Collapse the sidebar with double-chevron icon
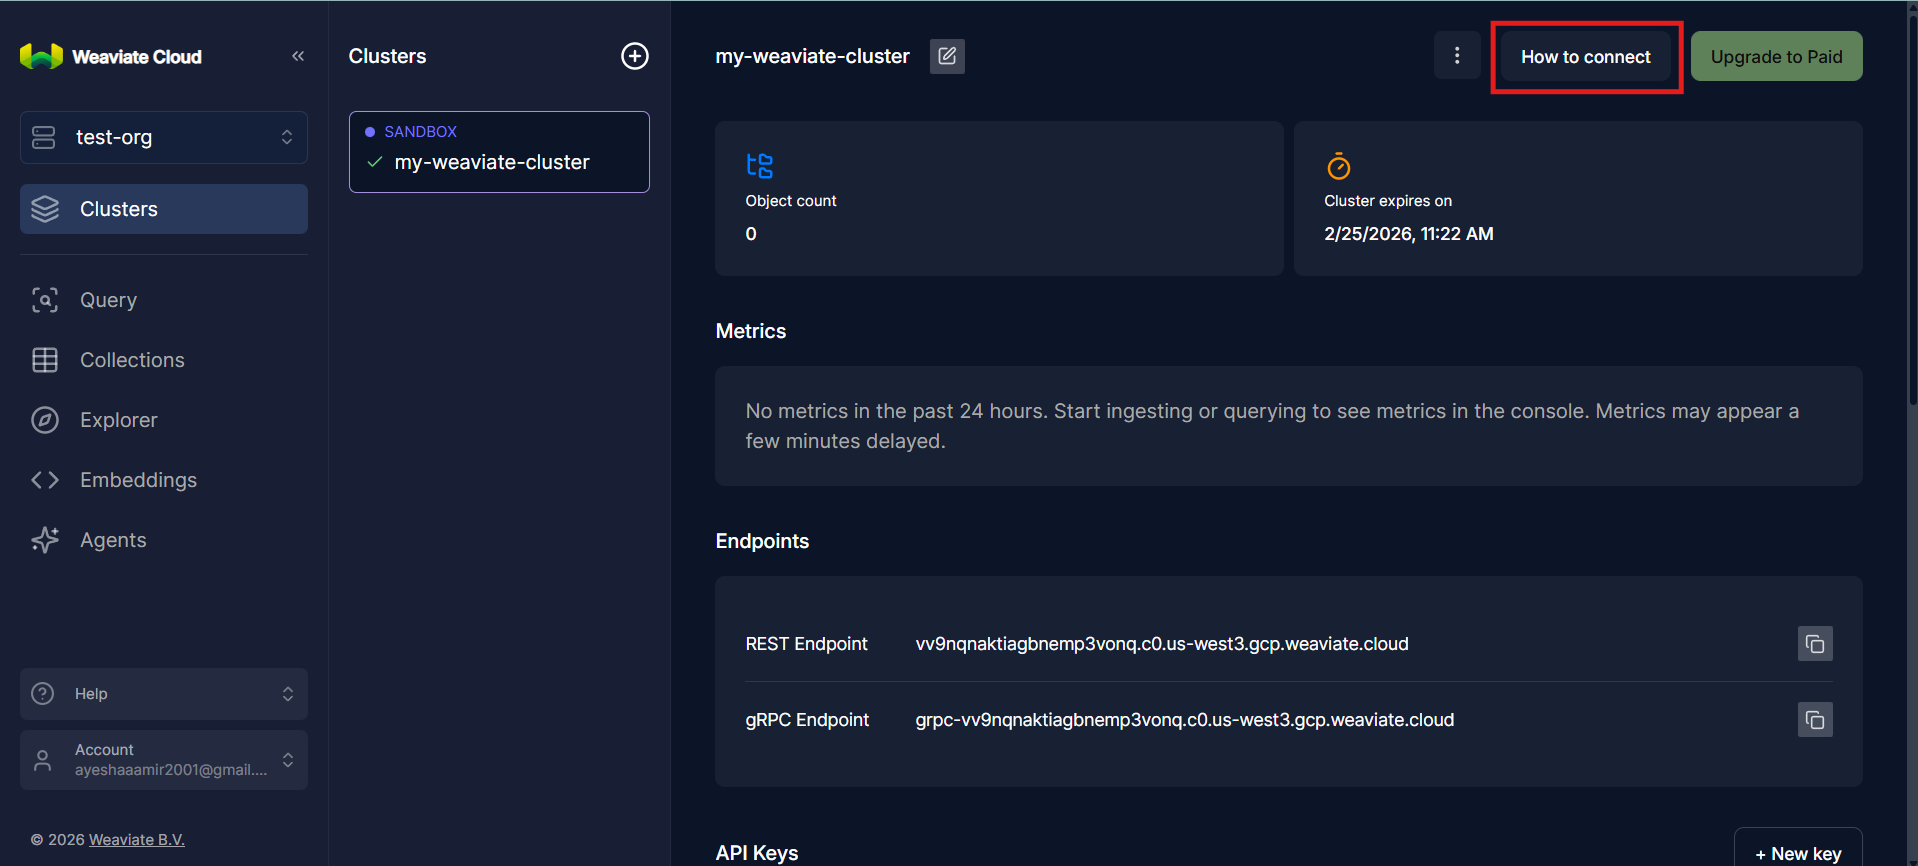 [298, 56]
